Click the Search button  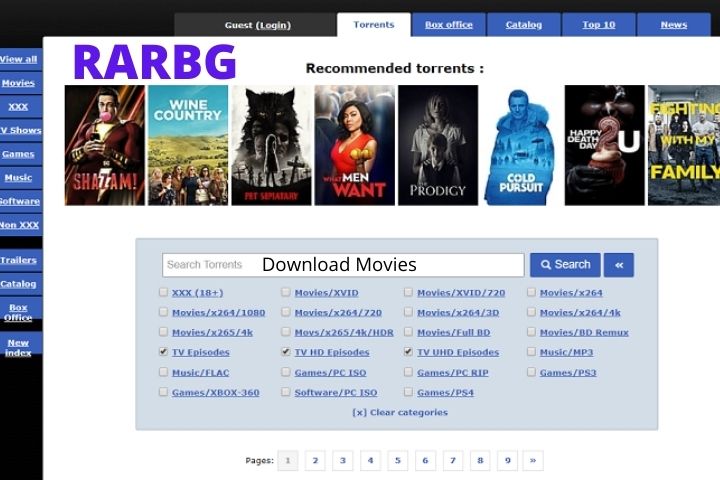point(565,265)
